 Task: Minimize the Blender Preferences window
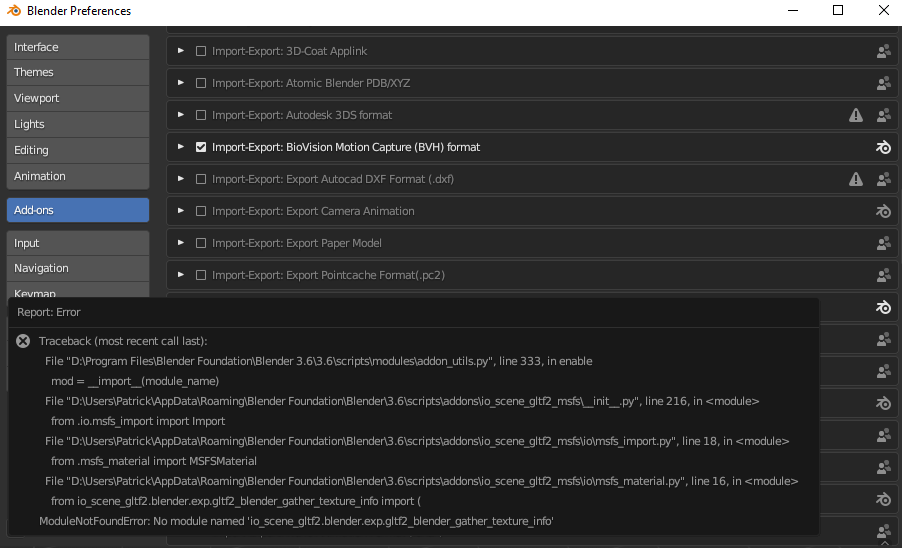coord(793,10)
